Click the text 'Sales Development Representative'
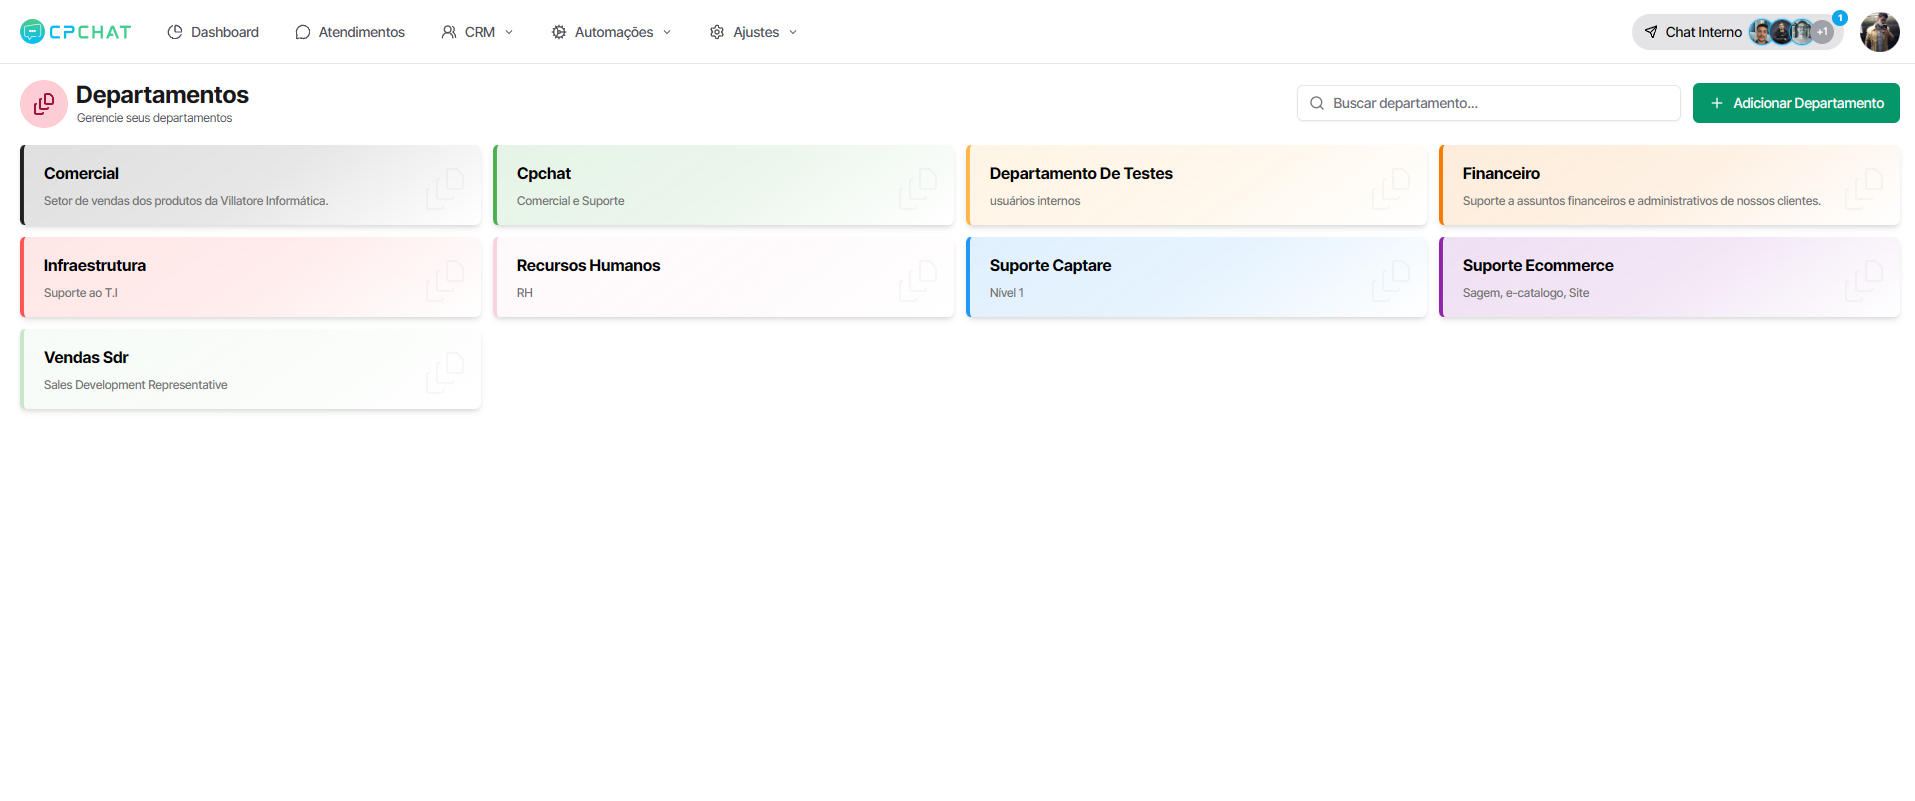The width and height of the screenshot is (1915, 801). point(136,385)
